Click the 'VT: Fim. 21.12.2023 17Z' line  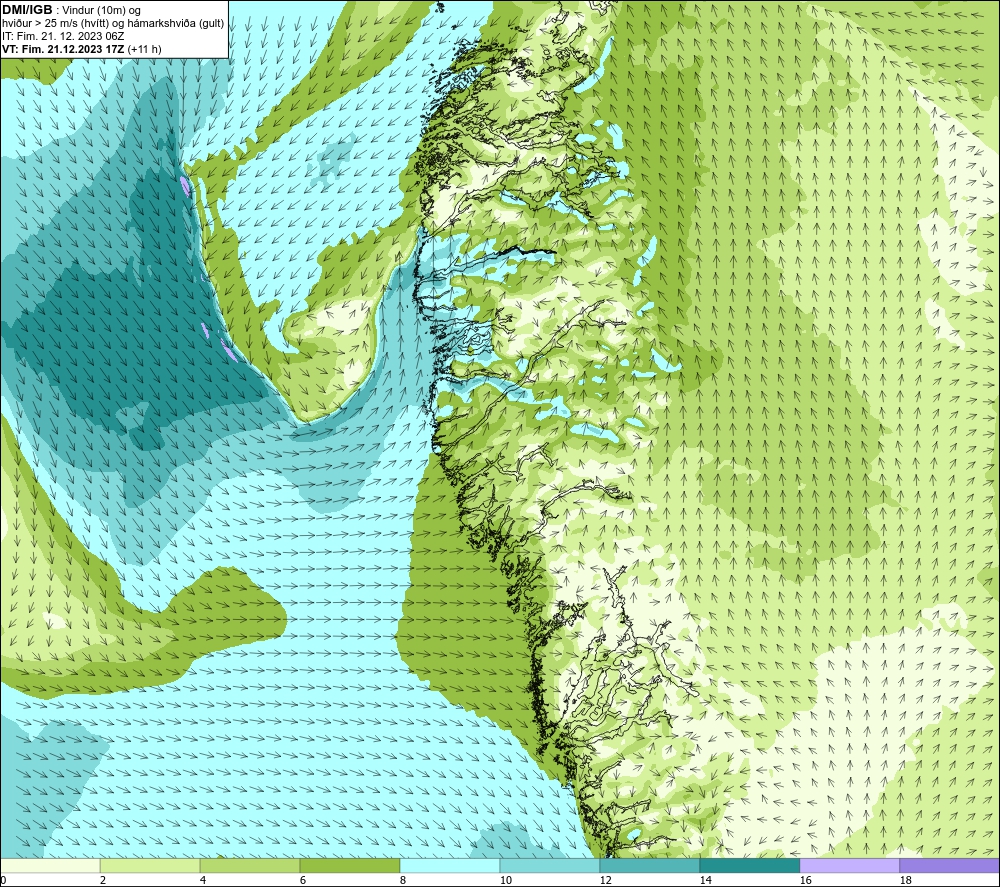click(63, 49)
